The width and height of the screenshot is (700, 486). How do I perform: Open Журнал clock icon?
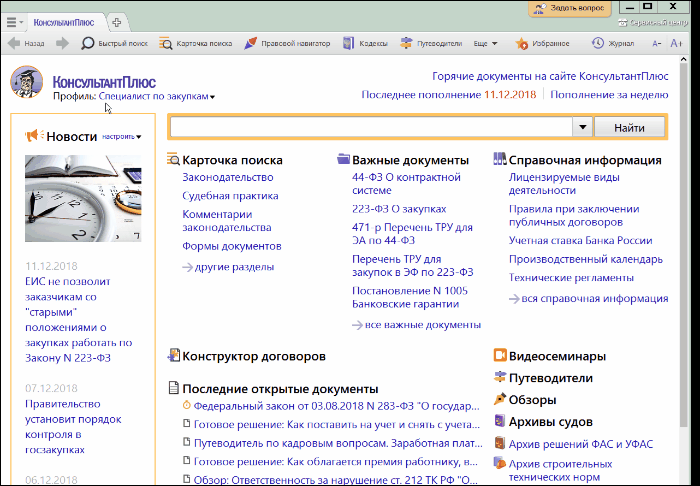[x=598, y=43]
